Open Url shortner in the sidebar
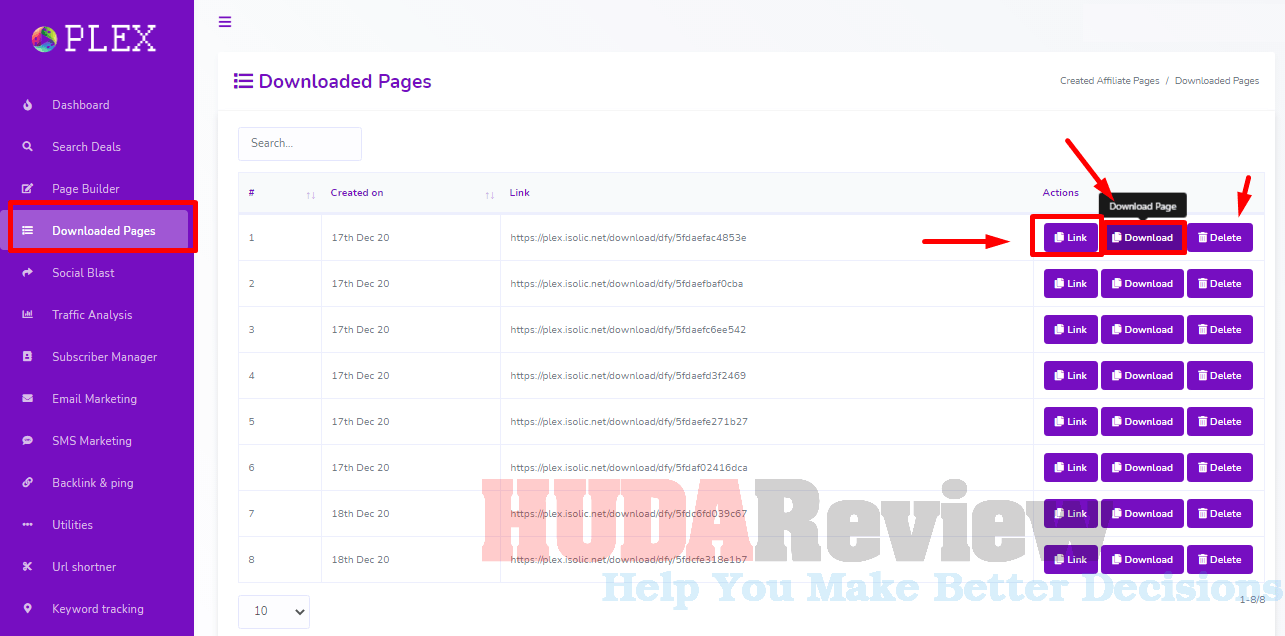Viewport: 1285px width, 636px height. (x=84, y=567)
